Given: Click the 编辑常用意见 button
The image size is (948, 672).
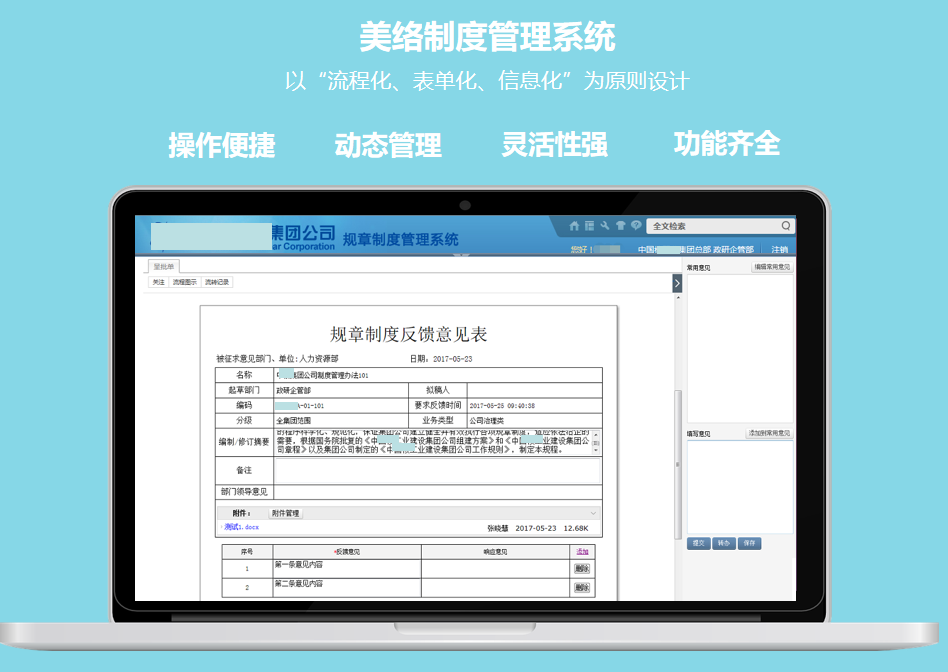Looking at the screenshot, I should click(771, 268).
